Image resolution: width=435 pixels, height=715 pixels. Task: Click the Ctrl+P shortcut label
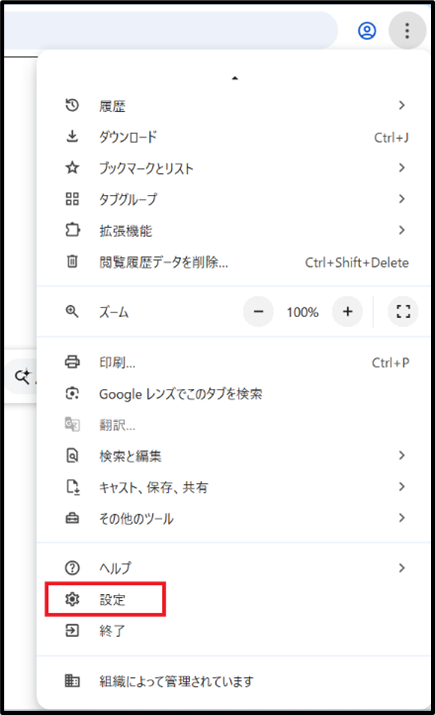(390, 363)
